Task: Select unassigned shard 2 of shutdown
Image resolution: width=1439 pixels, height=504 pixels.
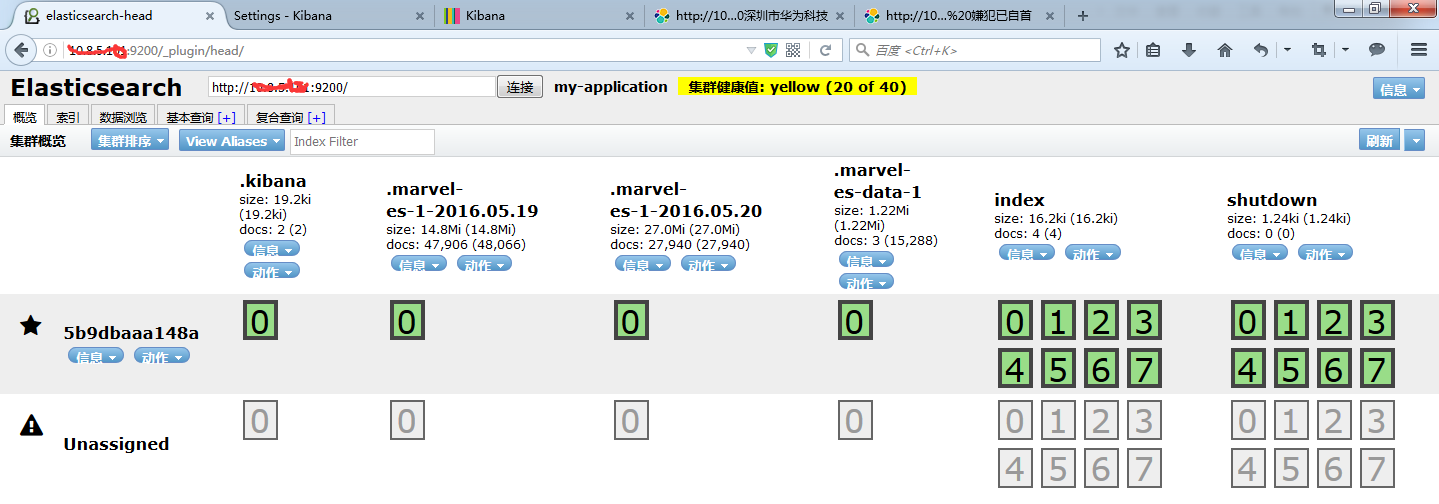Action: tap(1333, 421)
